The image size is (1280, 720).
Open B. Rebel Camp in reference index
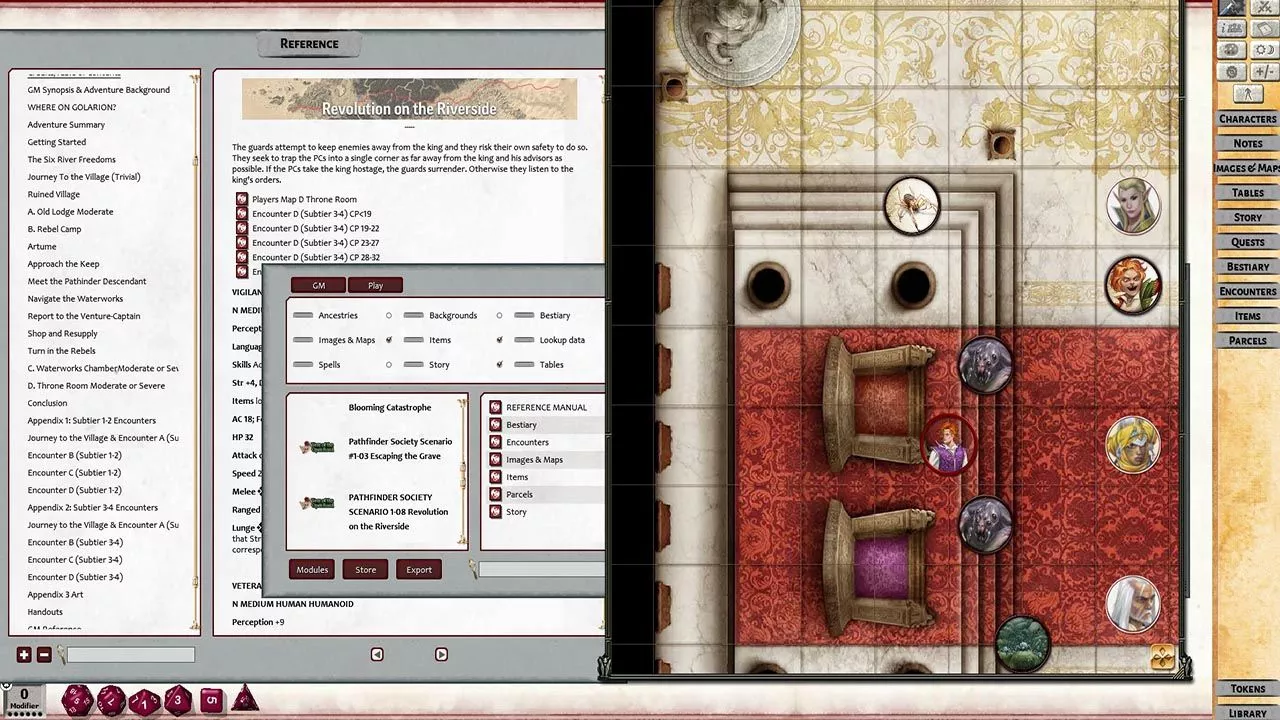click(x=54, y=229)
